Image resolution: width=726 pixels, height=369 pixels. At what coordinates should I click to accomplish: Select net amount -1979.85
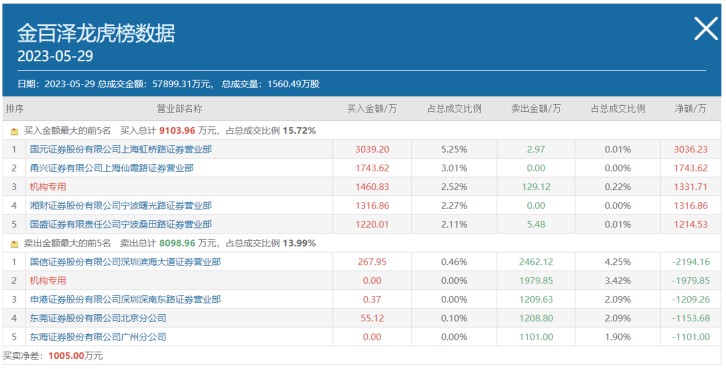click(690, 281)
